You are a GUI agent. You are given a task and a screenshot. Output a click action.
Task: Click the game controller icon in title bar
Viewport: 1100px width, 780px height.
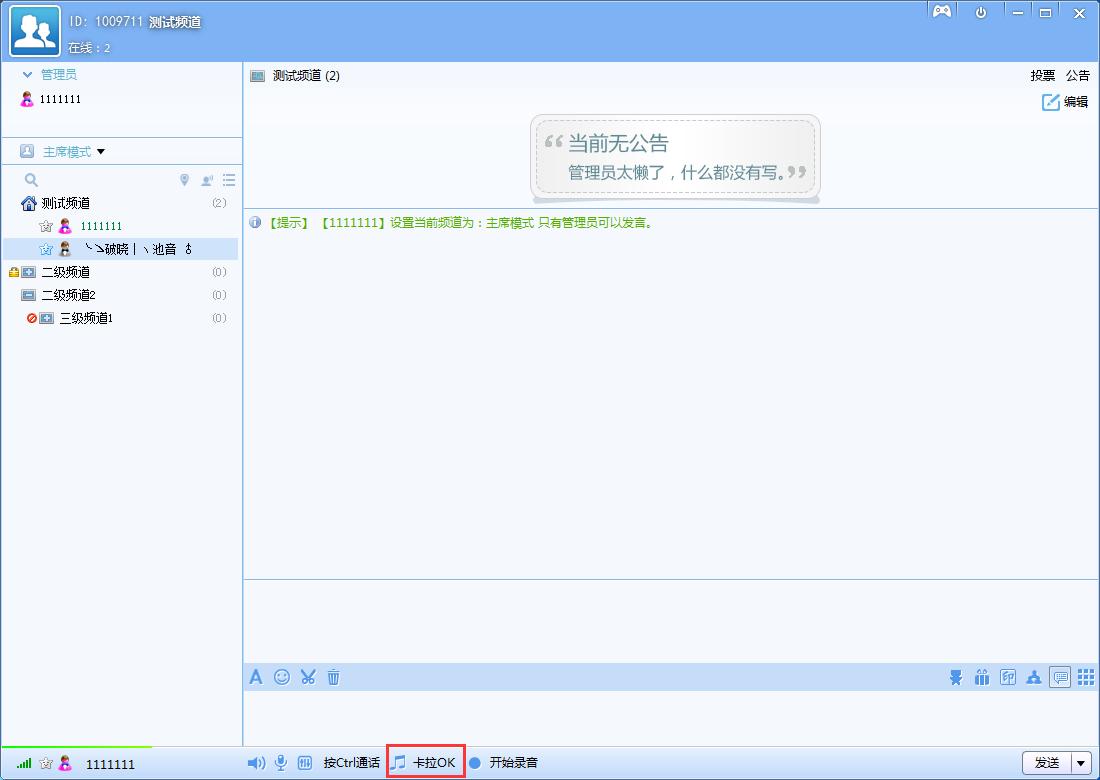pos(941,12)
